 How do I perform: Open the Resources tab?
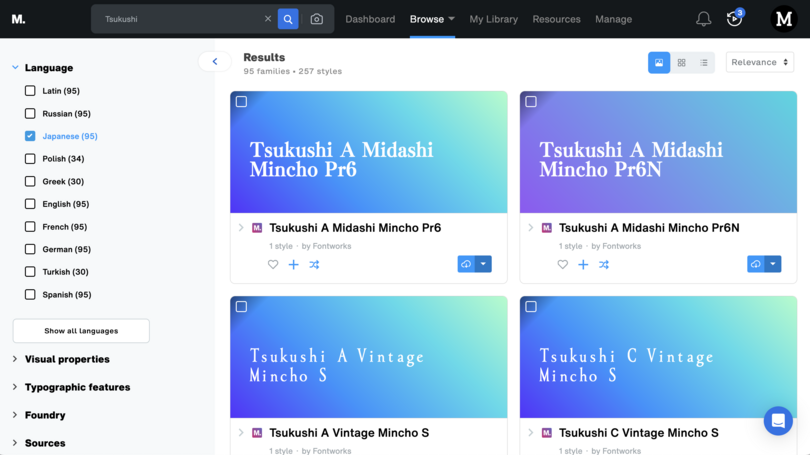click(x=556, y=19)
